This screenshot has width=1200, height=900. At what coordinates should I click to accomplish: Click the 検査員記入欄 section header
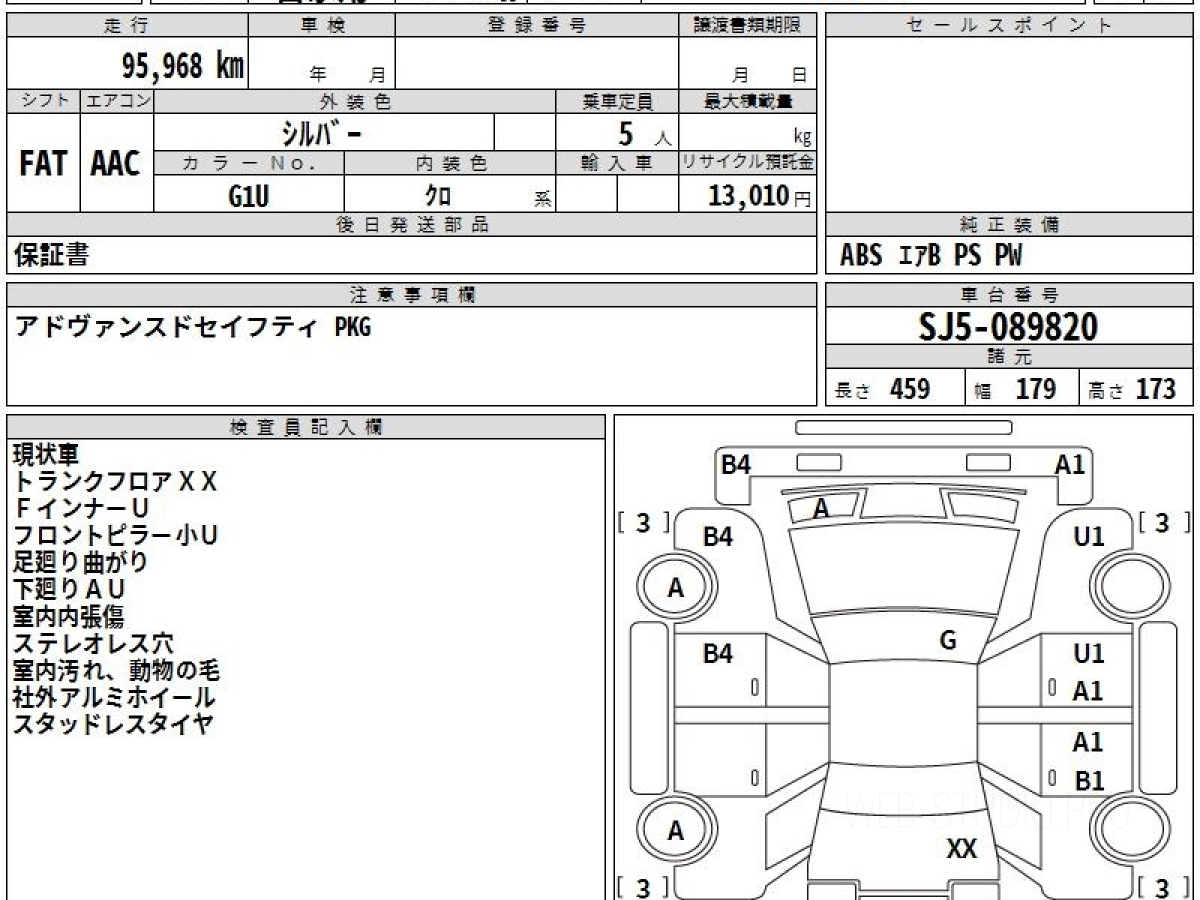tap(306, 426)
